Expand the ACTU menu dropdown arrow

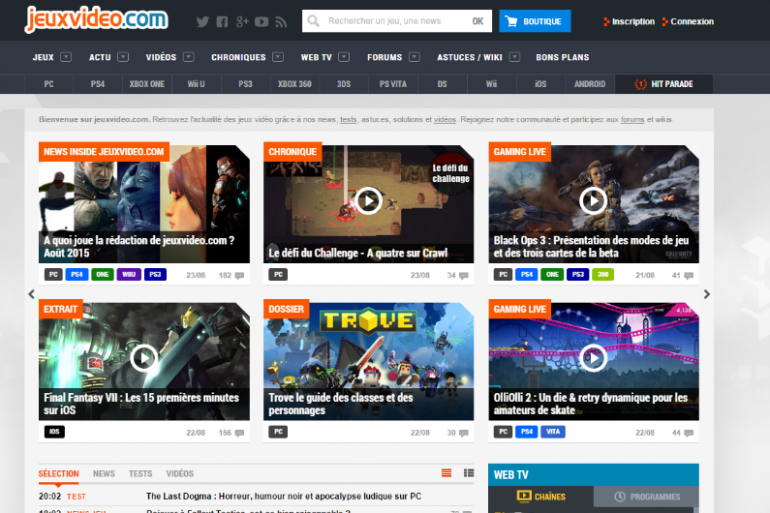click(123, 57)
